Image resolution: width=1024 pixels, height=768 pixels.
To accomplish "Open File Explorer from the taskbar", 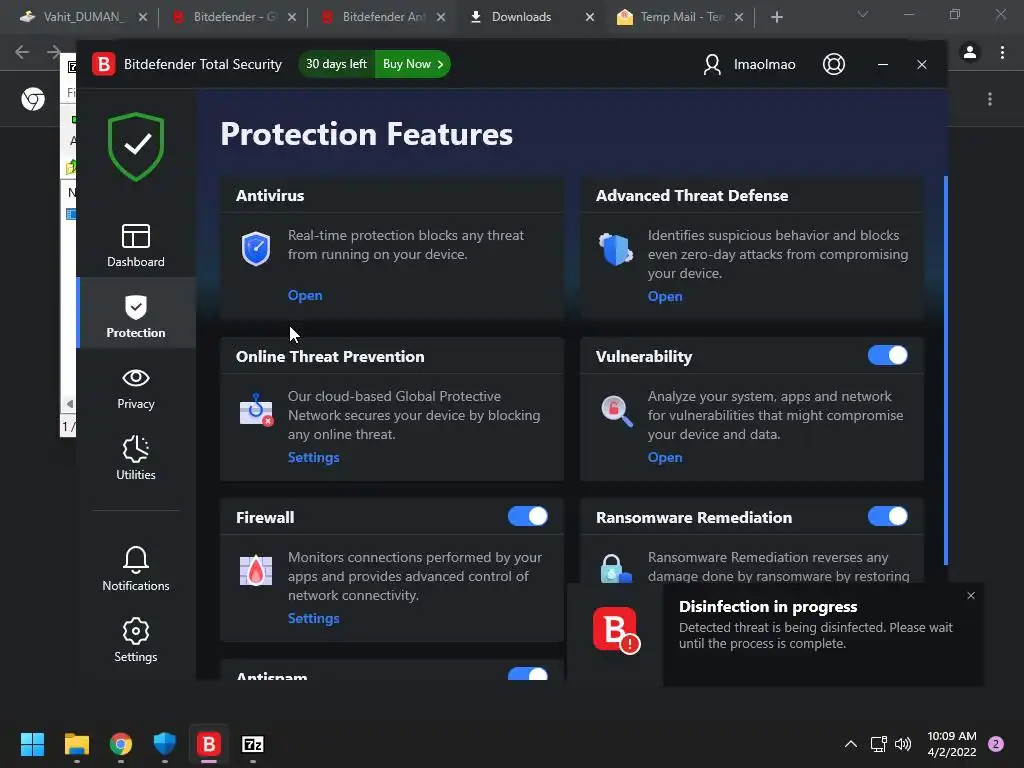I will [76, 744].
